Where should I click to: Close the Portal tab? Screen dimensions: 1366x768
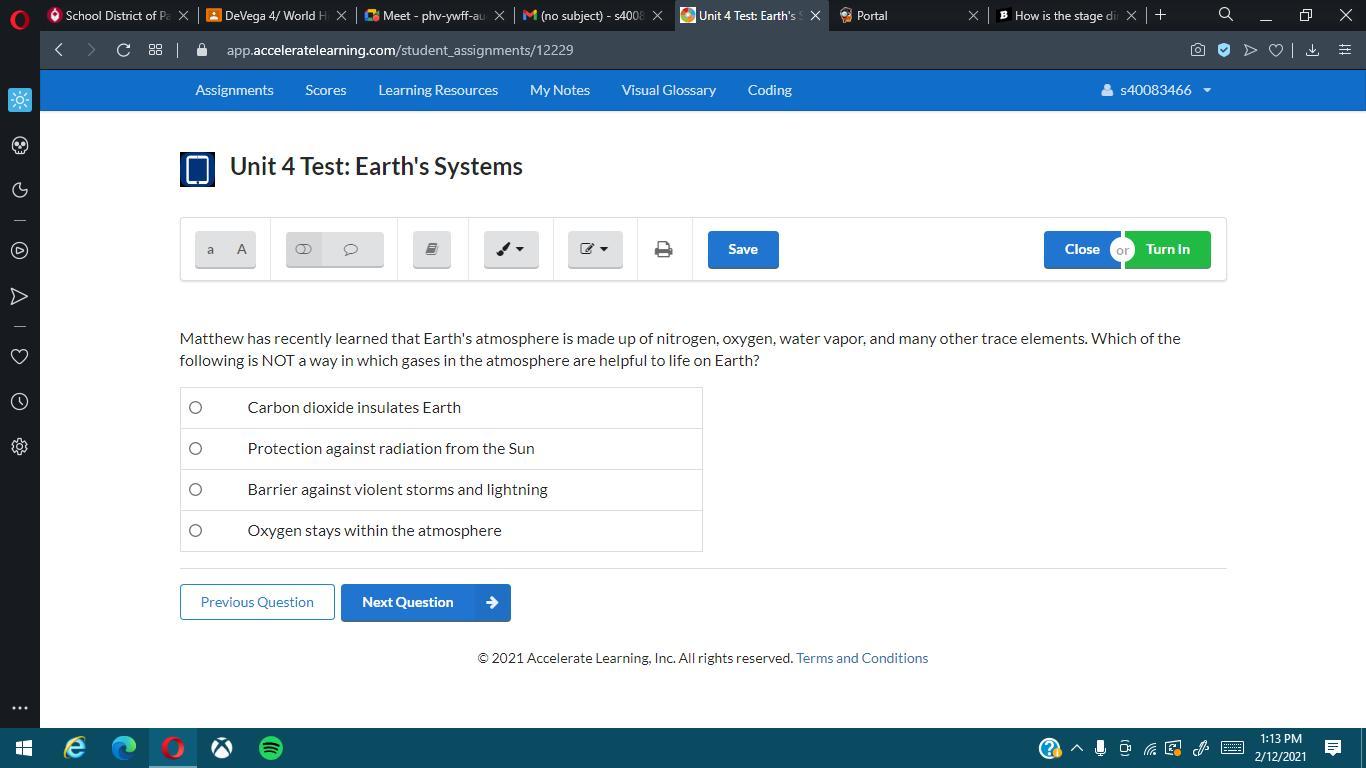(x=973, y=15)
